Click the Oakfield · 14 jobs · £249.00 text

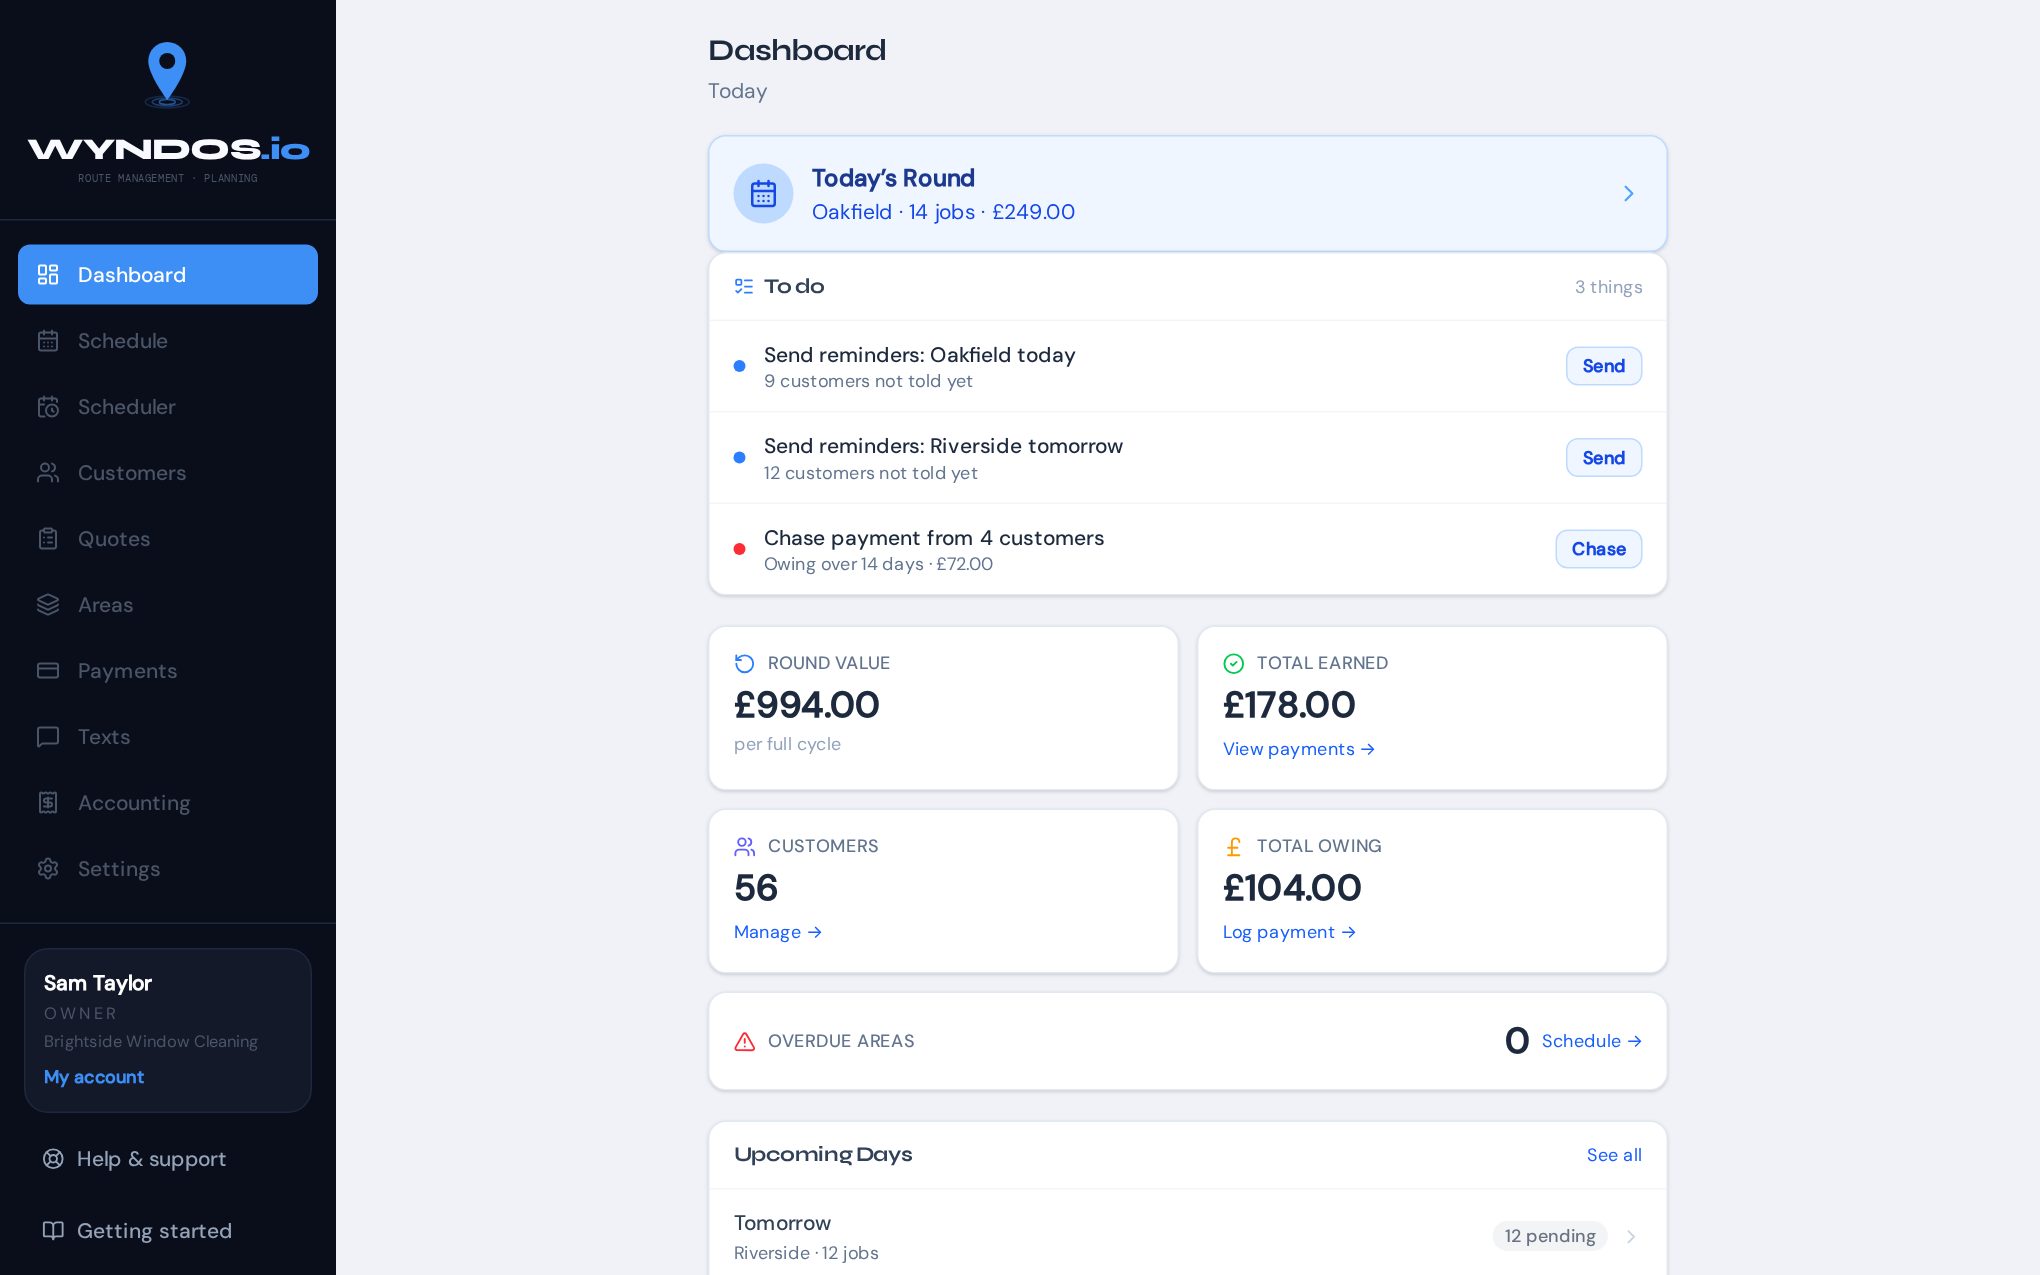943,212
